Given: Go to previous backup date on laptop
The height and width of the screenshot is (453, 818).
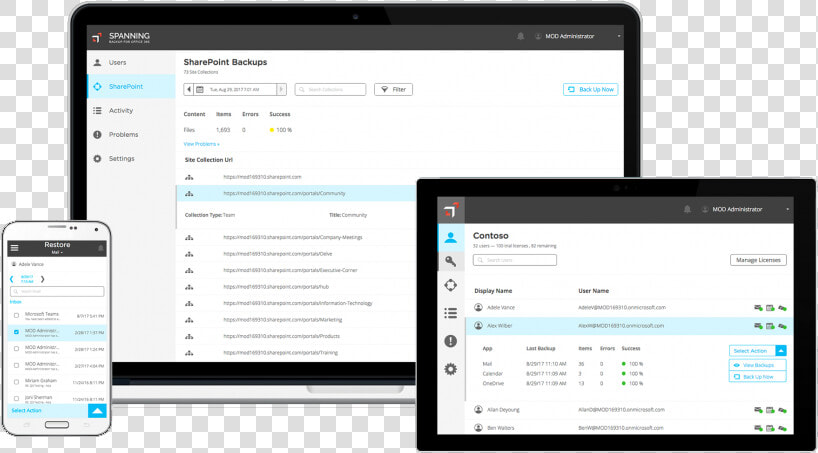Looking at the screenshot, I should point(188,90).
